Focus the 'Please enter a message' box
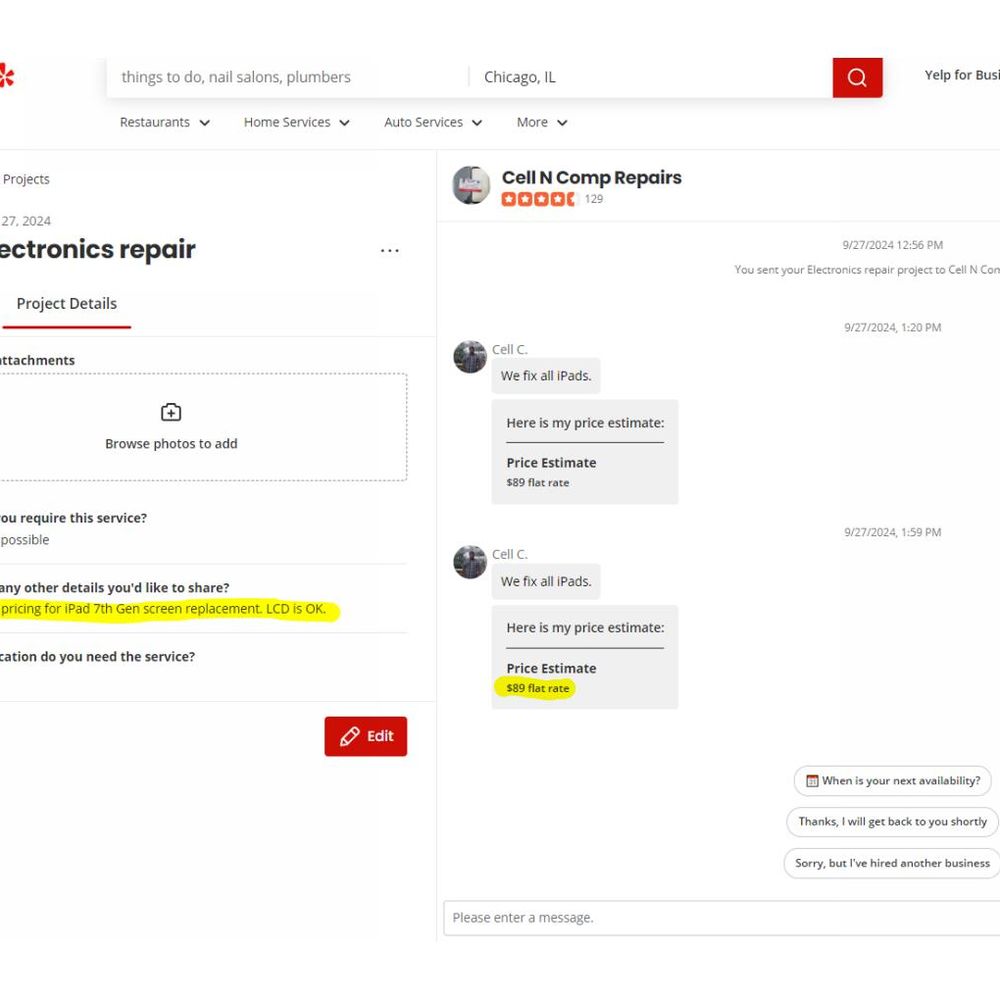 point(721,918)
